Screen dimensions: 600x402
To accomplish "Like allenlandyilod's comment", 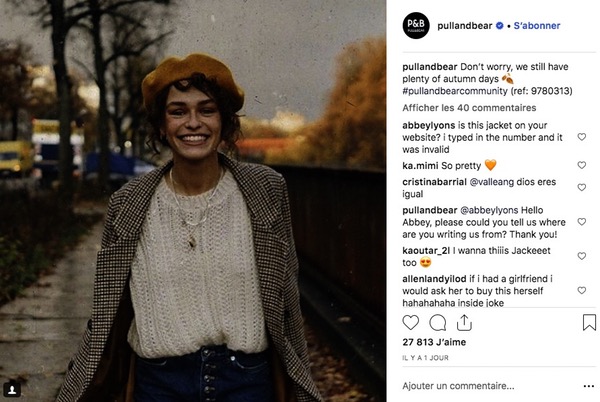I will tap(582, 290).
